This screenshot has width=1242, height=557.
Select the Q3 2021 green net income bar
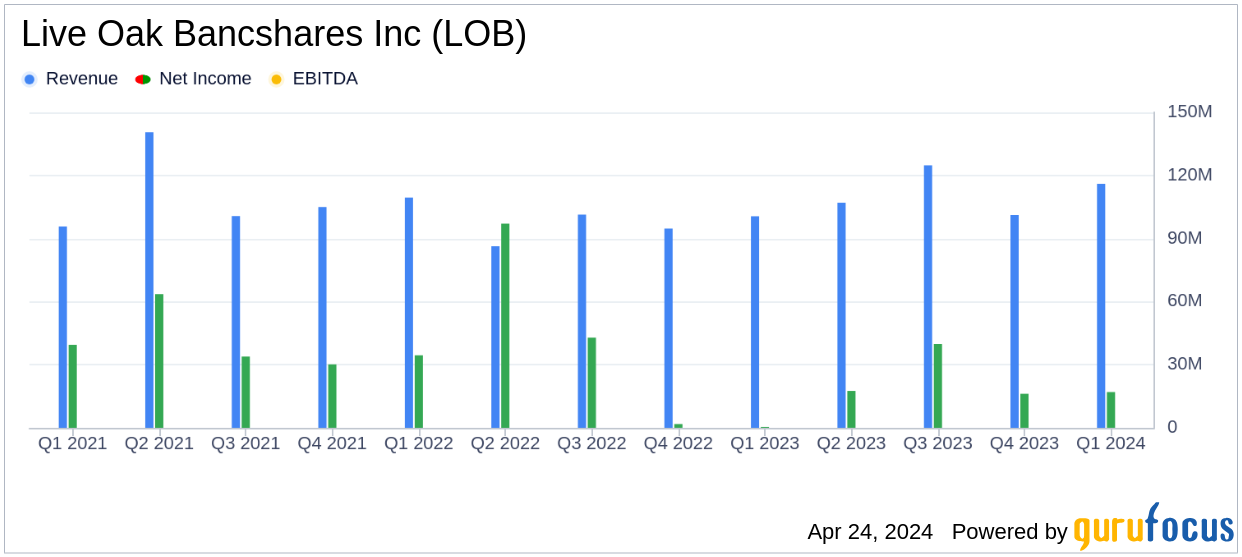(x=246, y=392)
